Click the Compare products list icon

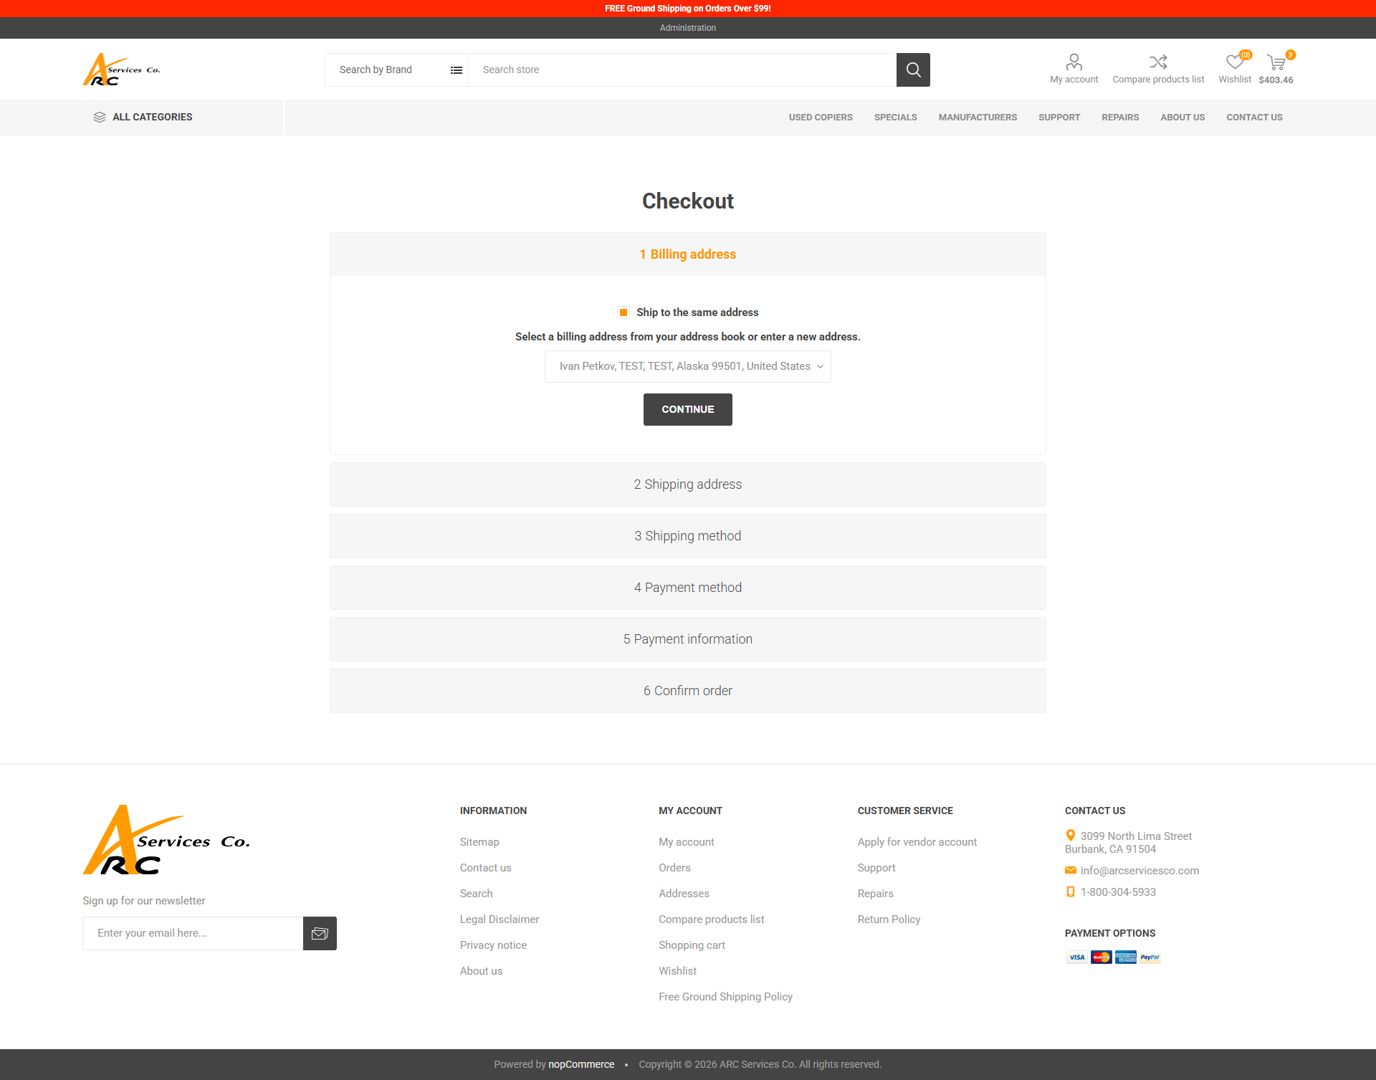[1157, 61]
